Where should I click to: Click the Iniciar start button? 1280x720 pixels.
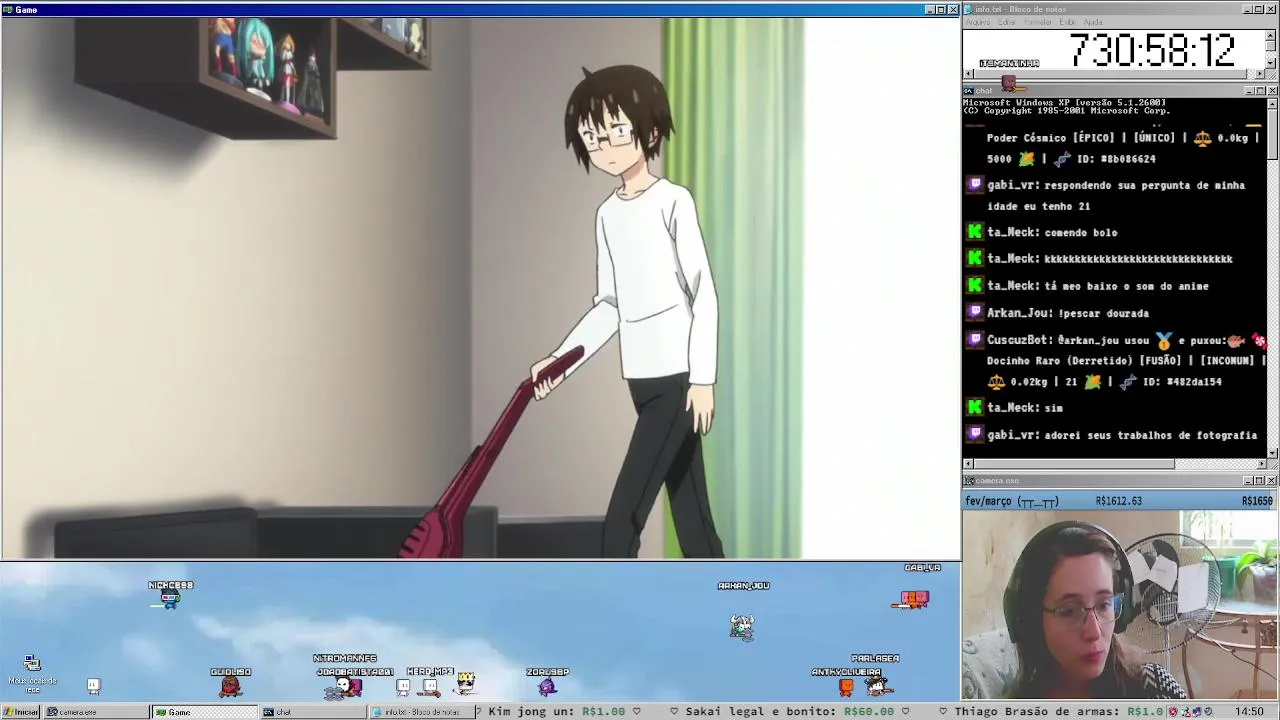(21, 712)
